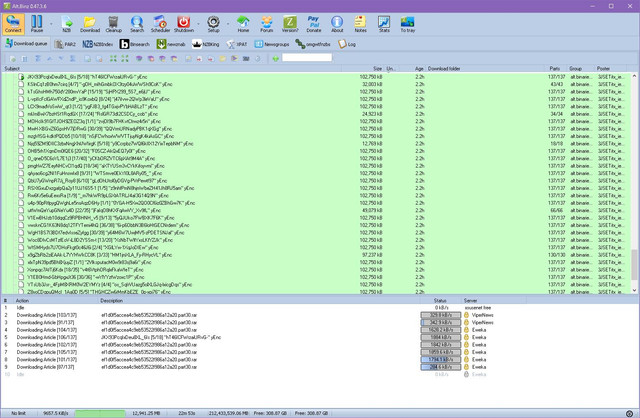
Task: Switch to the PAR2 tab
Action: (65, 44)
